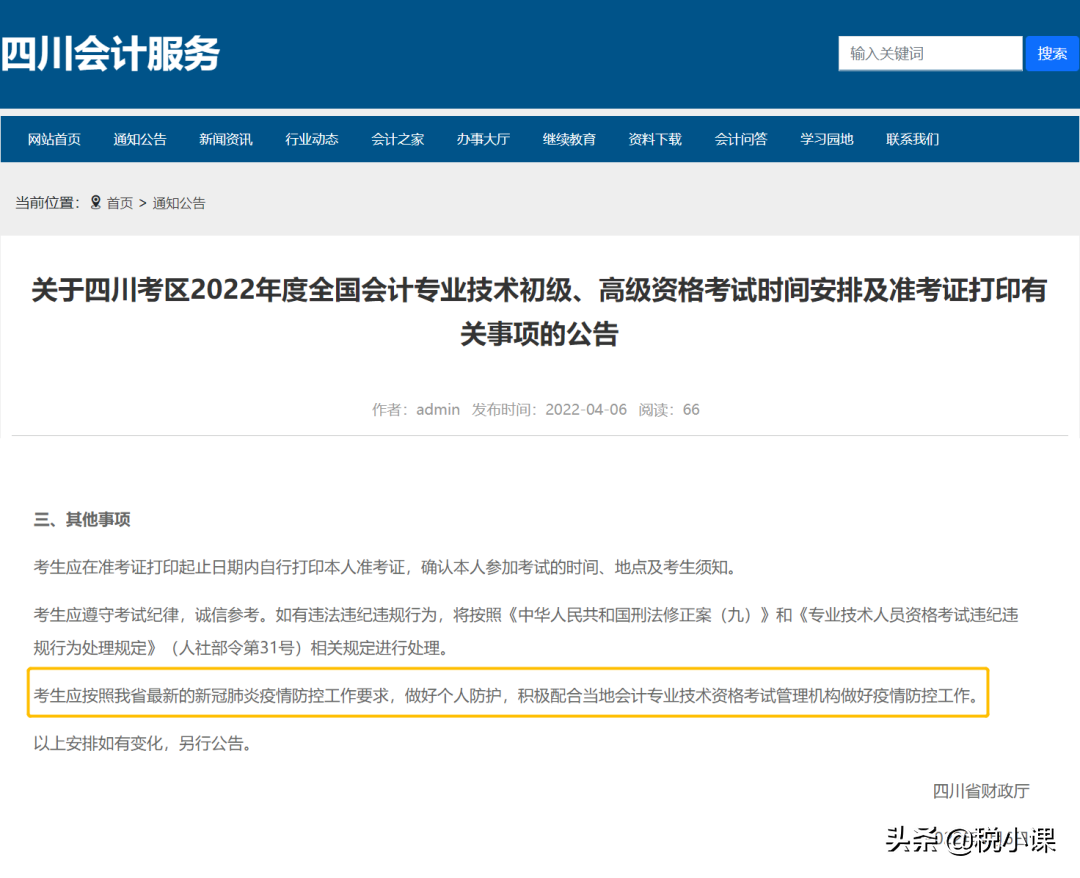Click the 通知公告 breadcrumb link
Image resolution: width=1080 pixels, height=878 pixels.
[178, 202]
